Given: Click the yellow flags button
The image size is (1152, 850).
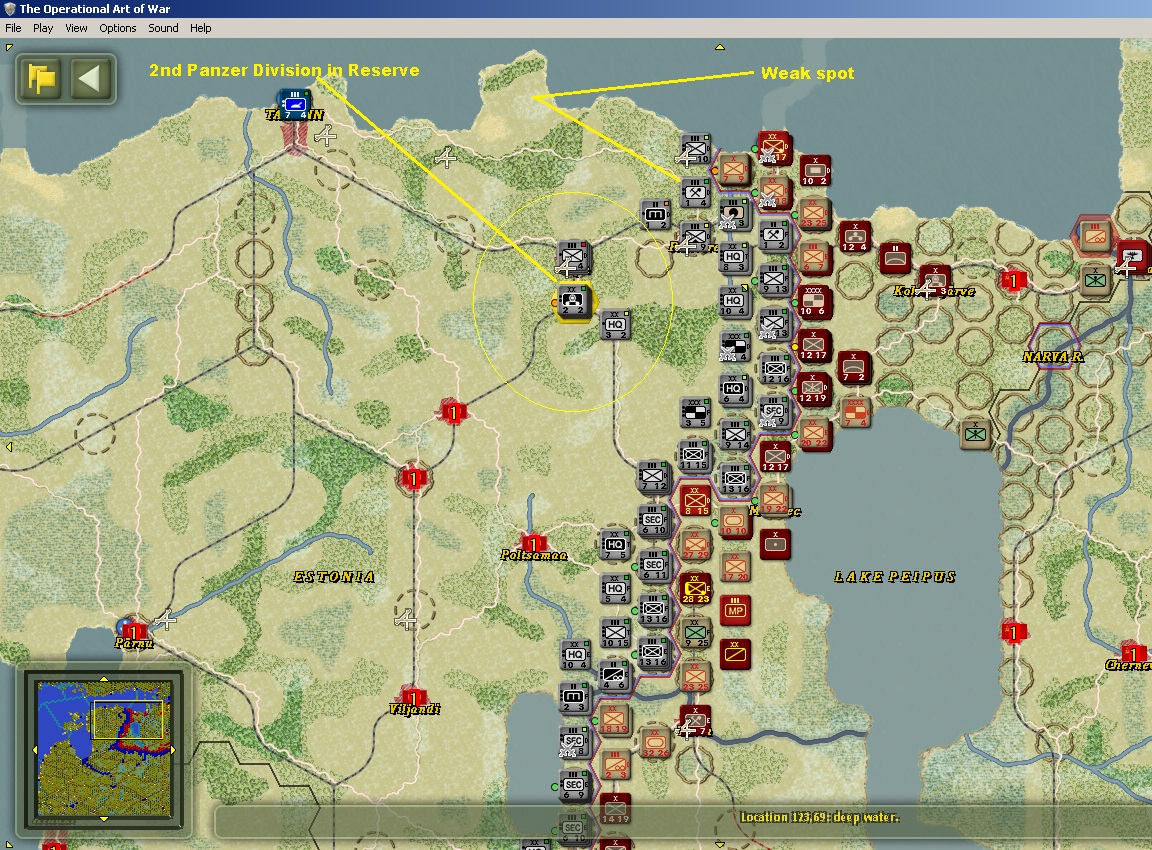Looking at the screenshot, I should click(41, 78).
